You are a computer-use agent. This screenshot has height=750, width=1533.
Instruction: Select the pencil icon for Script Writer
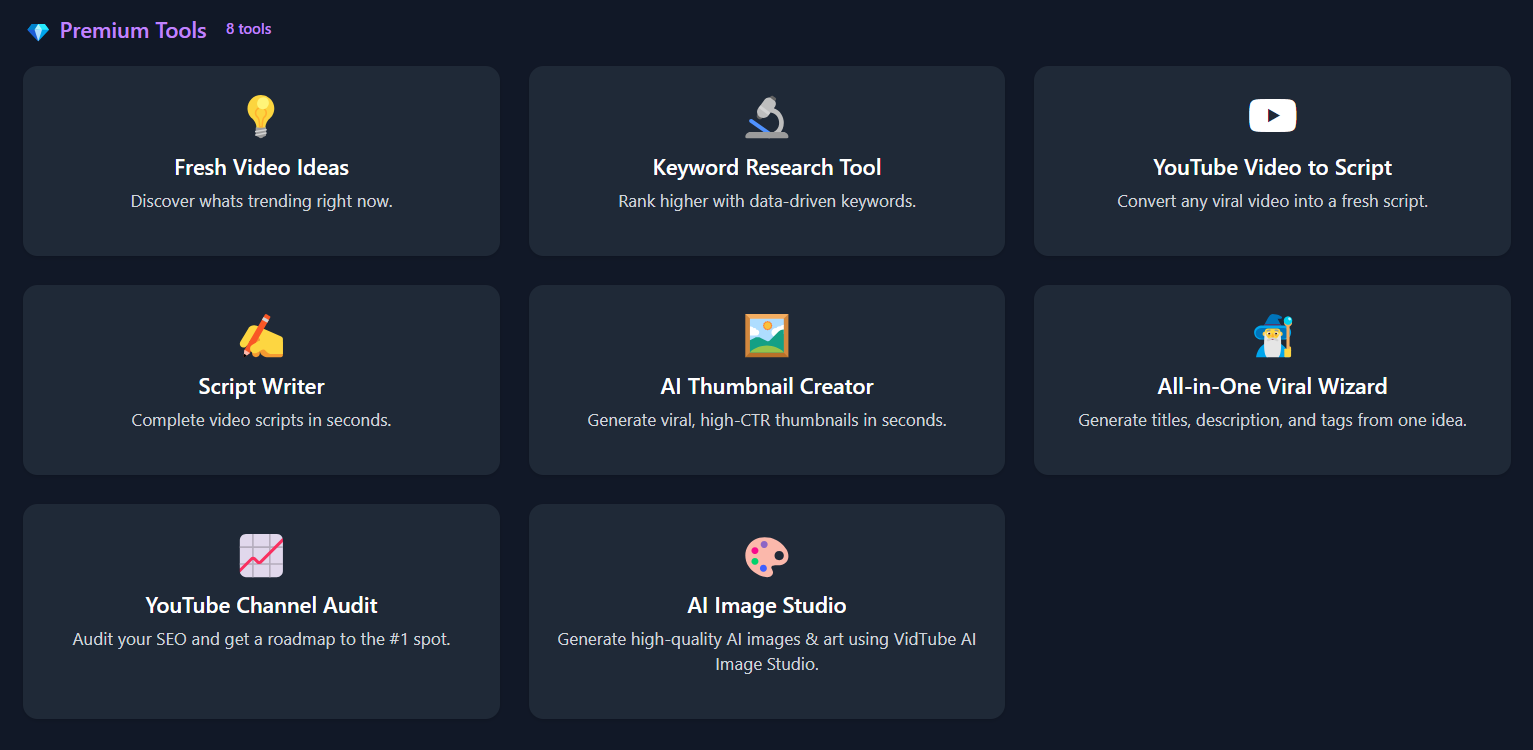pos(261,335)
